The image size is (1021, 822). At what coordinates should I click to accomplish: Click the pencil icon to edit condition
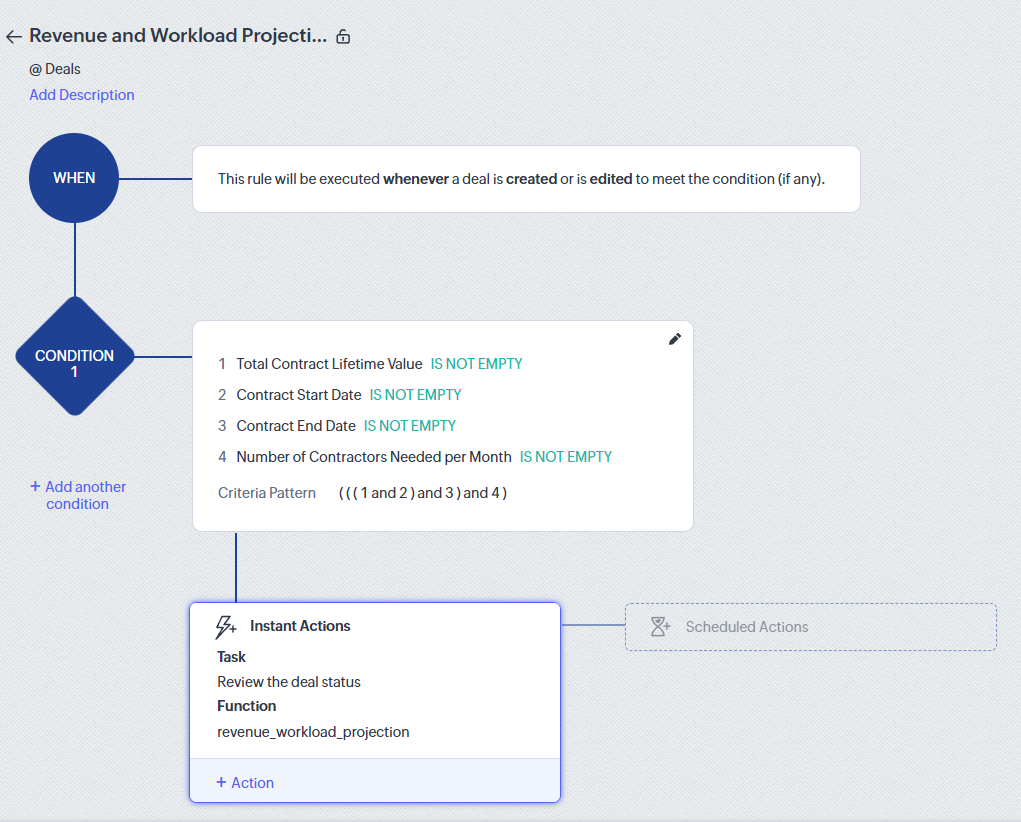(x=675, y=339)
